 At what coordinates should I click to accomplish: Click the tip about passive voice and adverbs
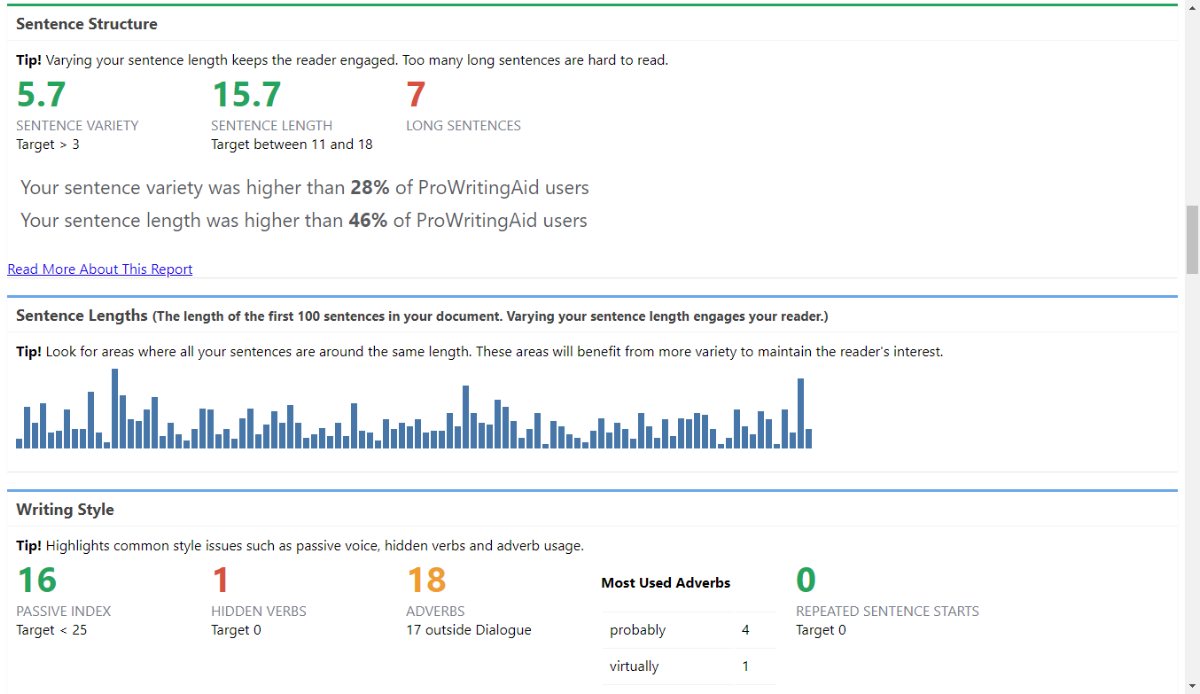click(x=300, y=546)
